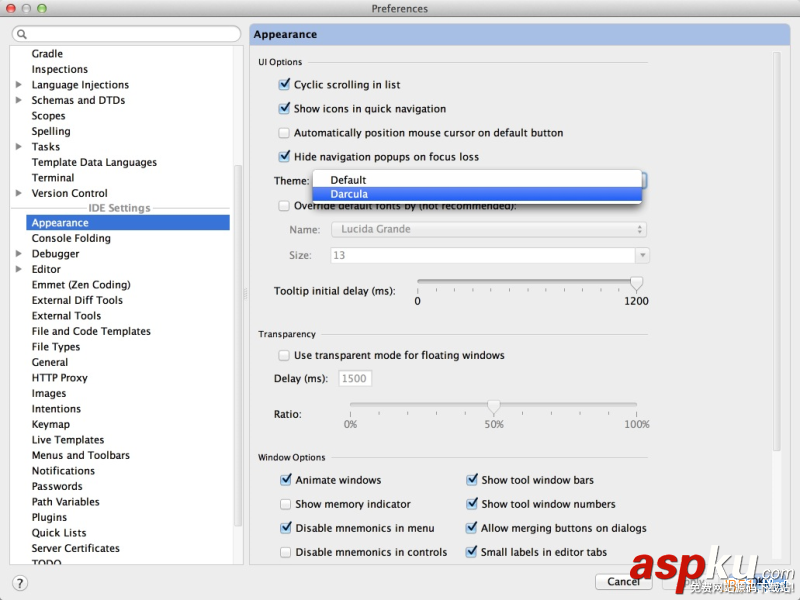Screen dimensions: 800x600
Task: Select Live Templates item
Action: point(68,440)
